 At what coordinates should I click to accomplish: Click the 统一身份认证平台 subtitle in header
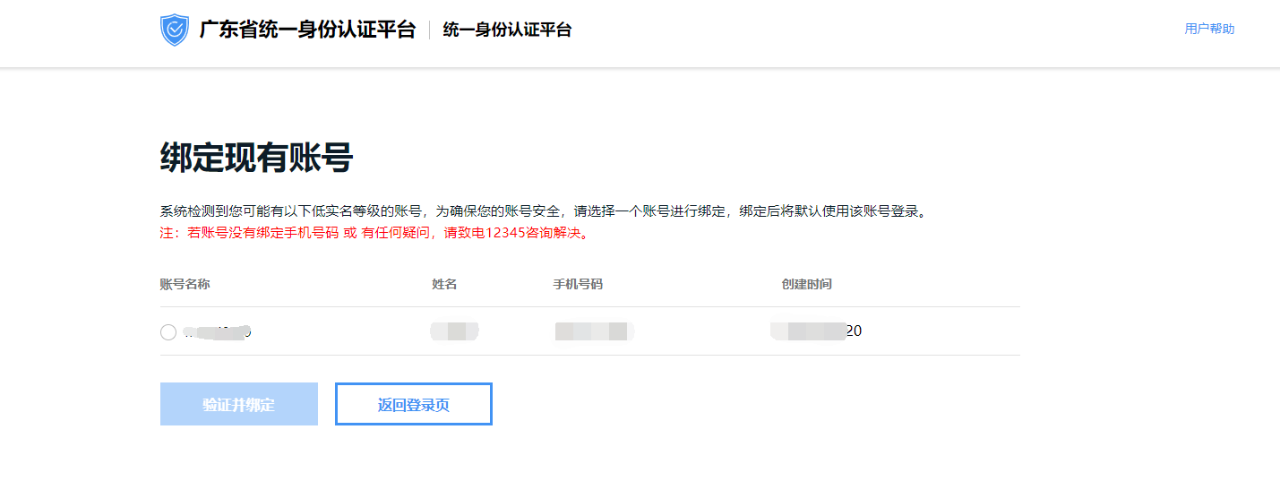pyautogui.click(x=507, y=30)
